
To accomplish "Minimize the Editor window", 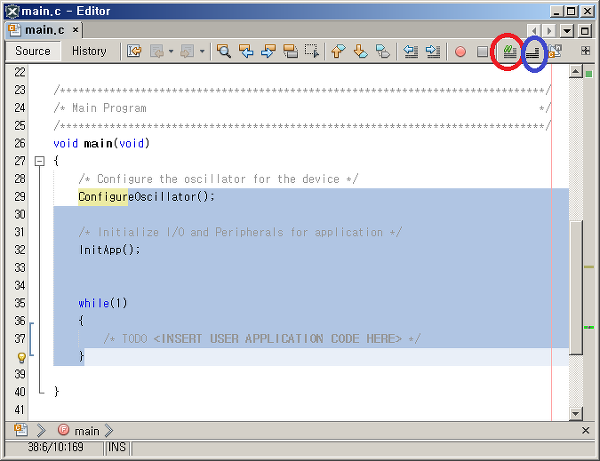I will 556,11.
